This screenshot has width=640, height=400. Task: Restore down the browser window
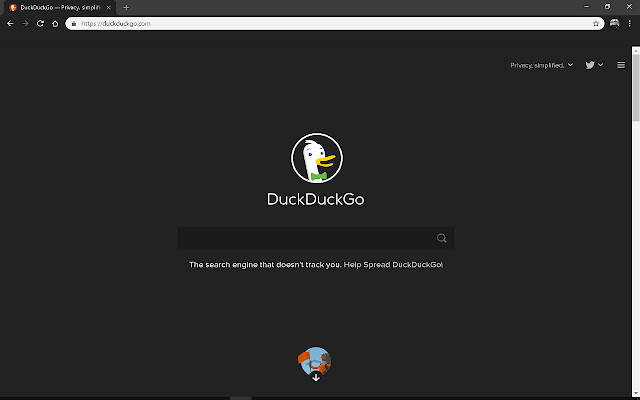tap(607, 7)
